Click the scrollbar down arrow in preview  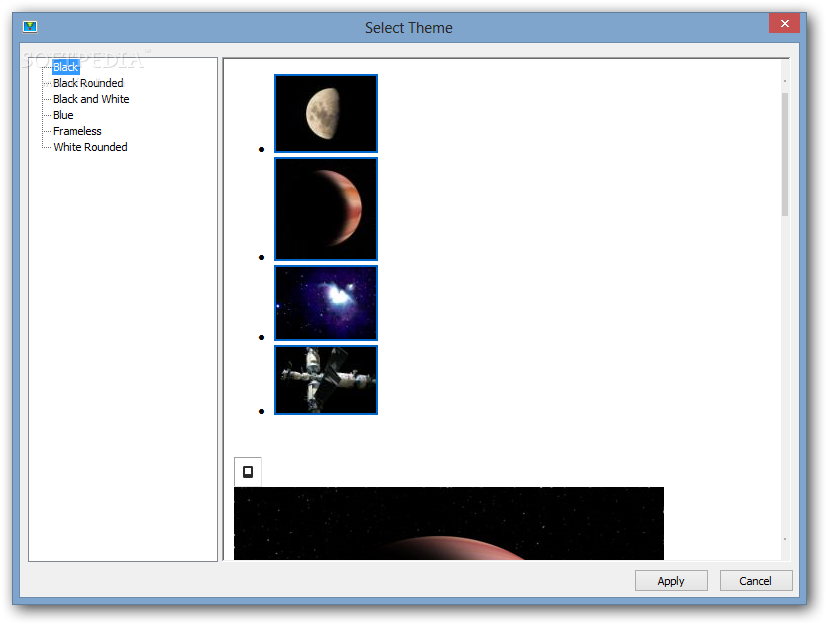(785, 539)
